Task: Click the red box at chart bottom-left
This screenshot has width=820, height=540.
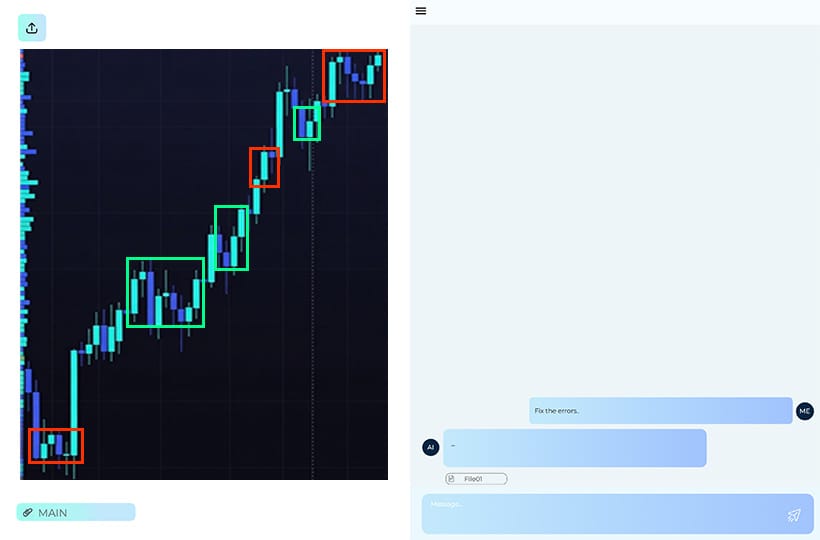Action: tap(56, 445)
